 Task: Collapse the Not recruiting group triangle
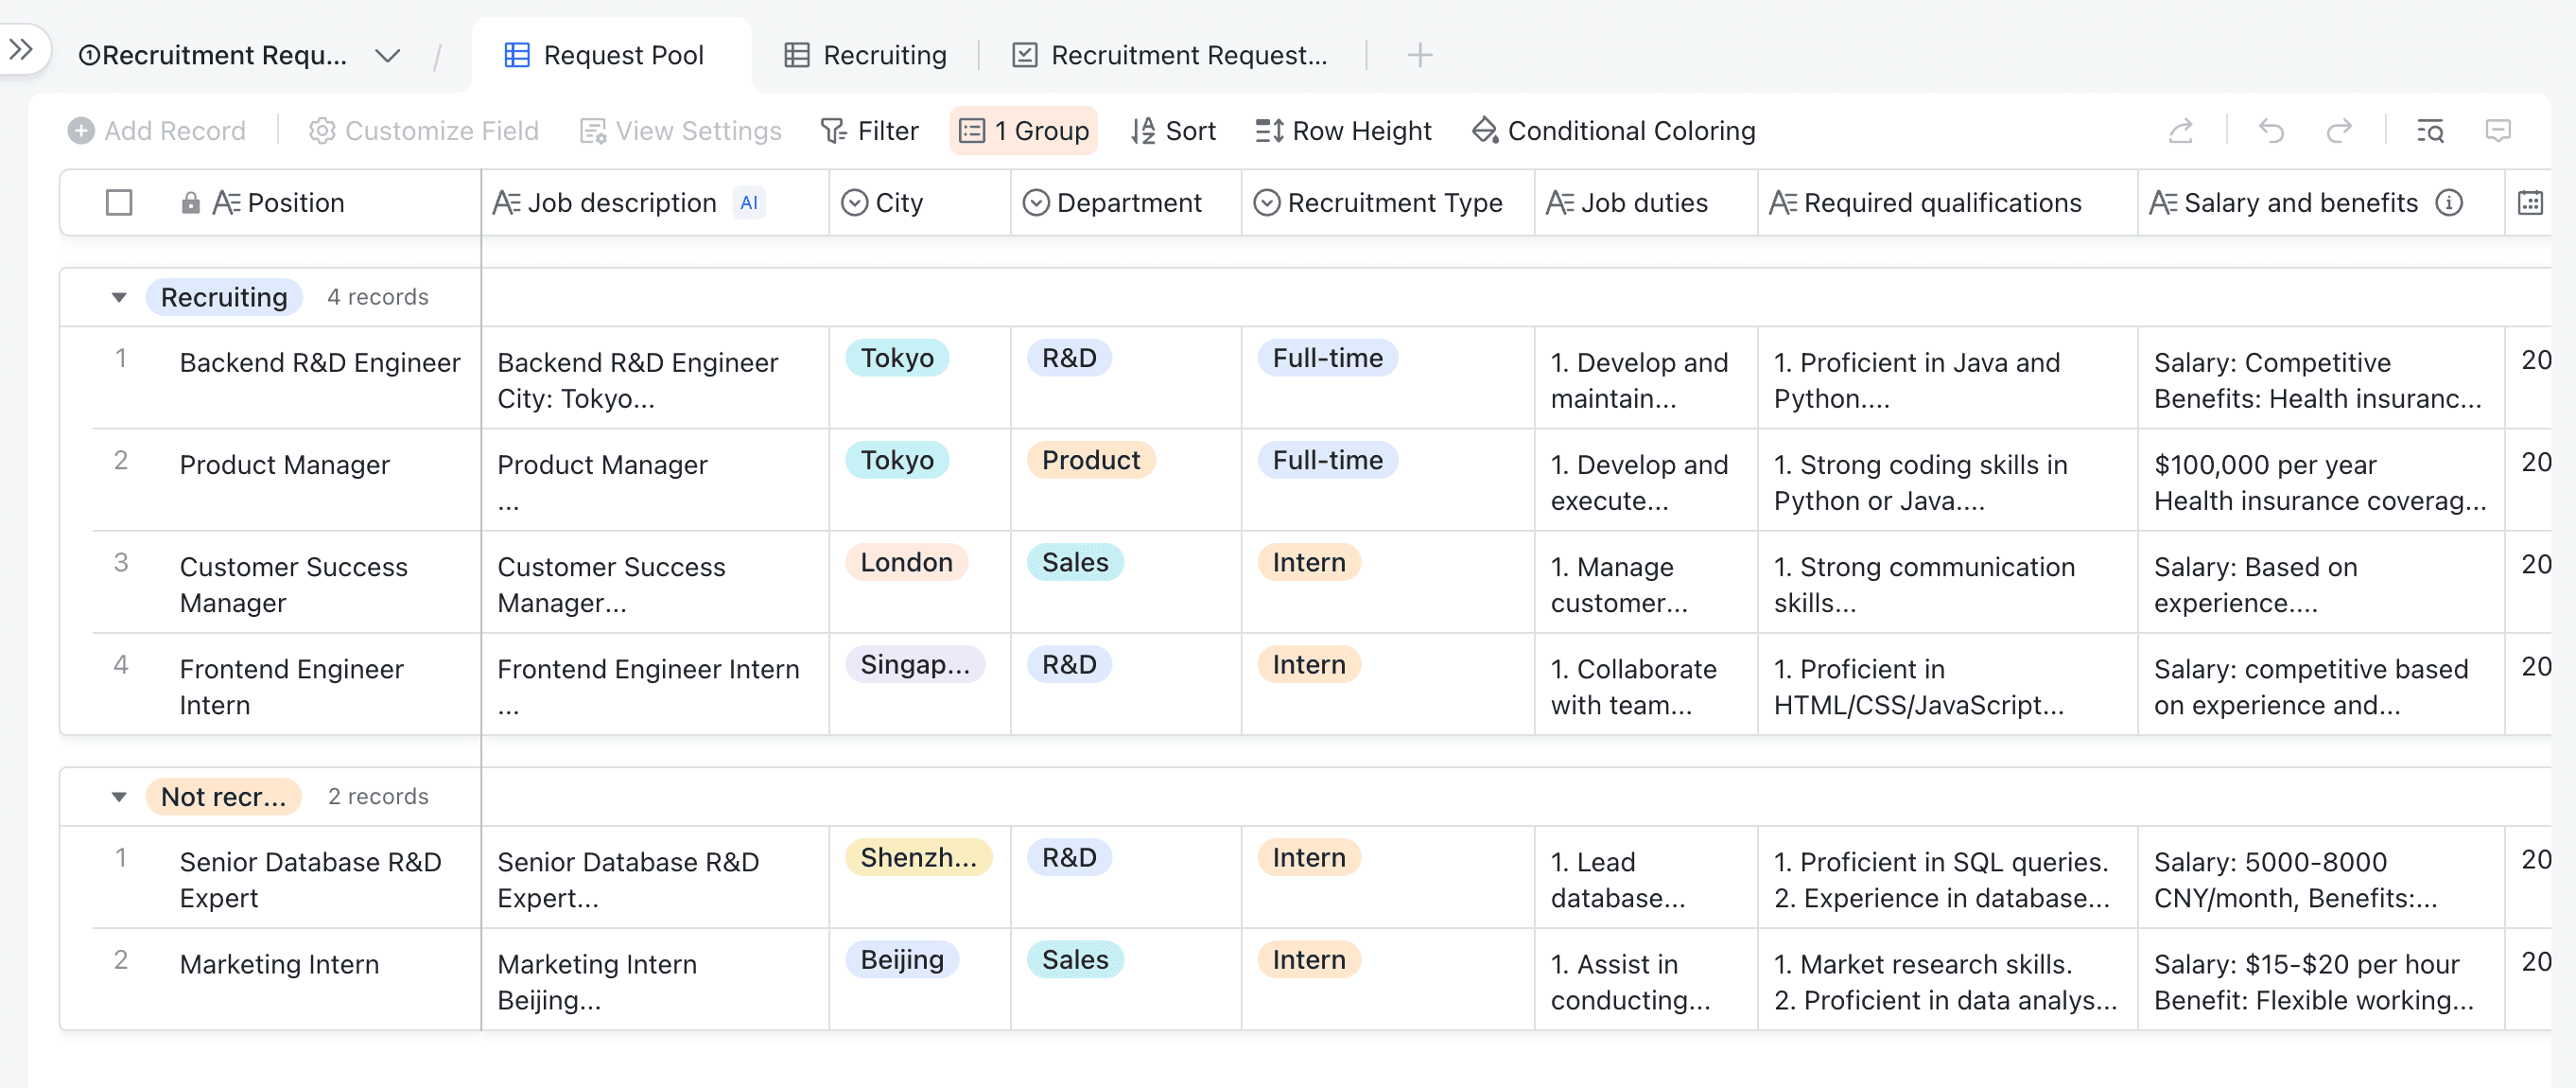(119, 797)
